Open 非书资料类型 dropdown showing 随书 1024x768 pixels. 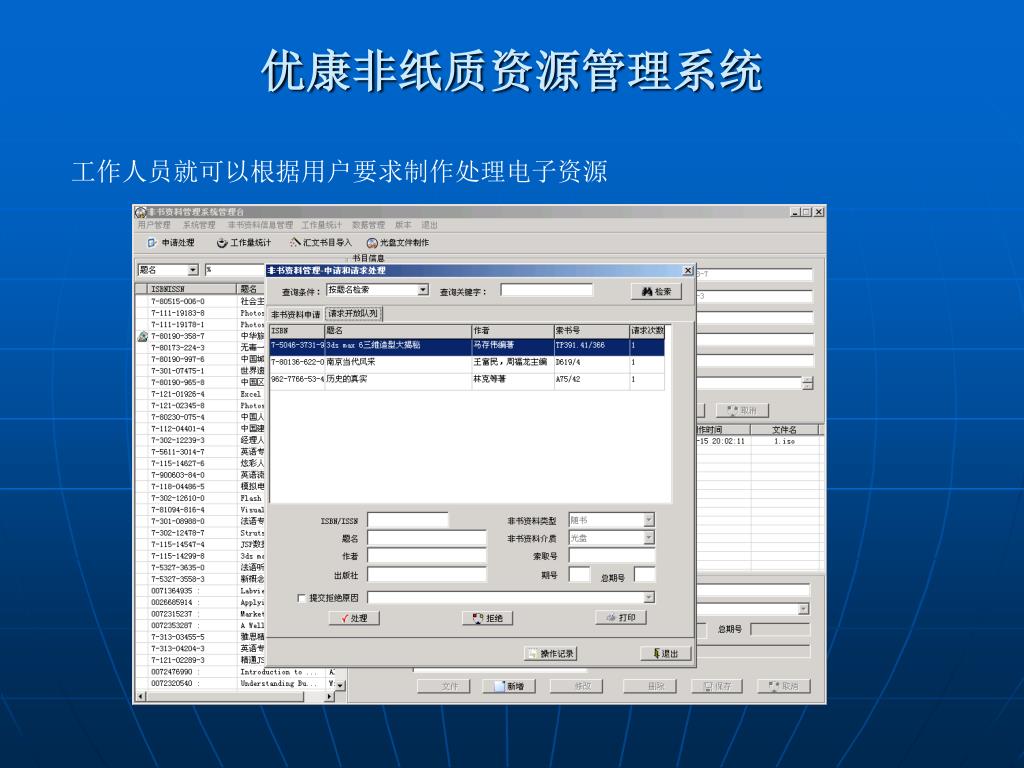coord(648,520)
